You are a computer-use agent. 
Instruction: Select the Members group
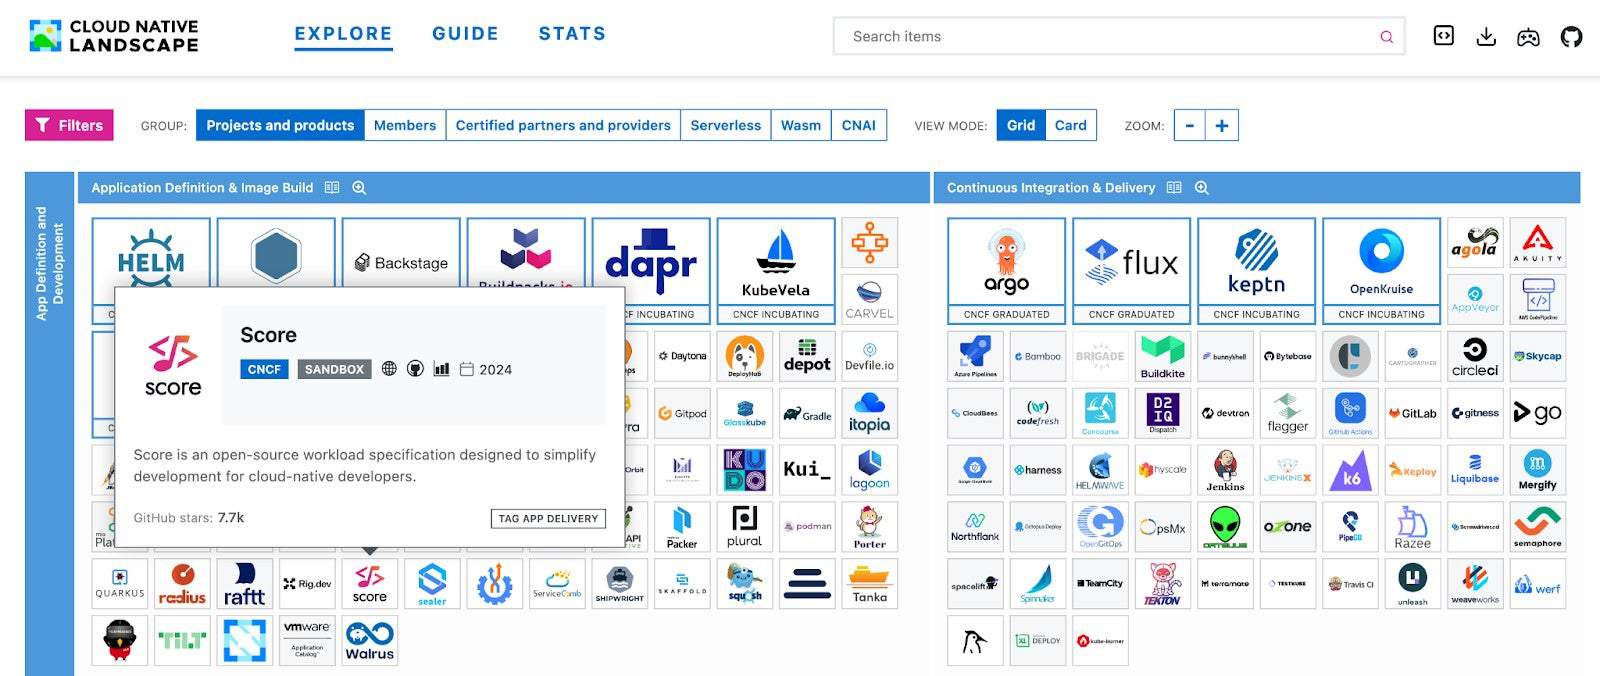click(405, 125)
